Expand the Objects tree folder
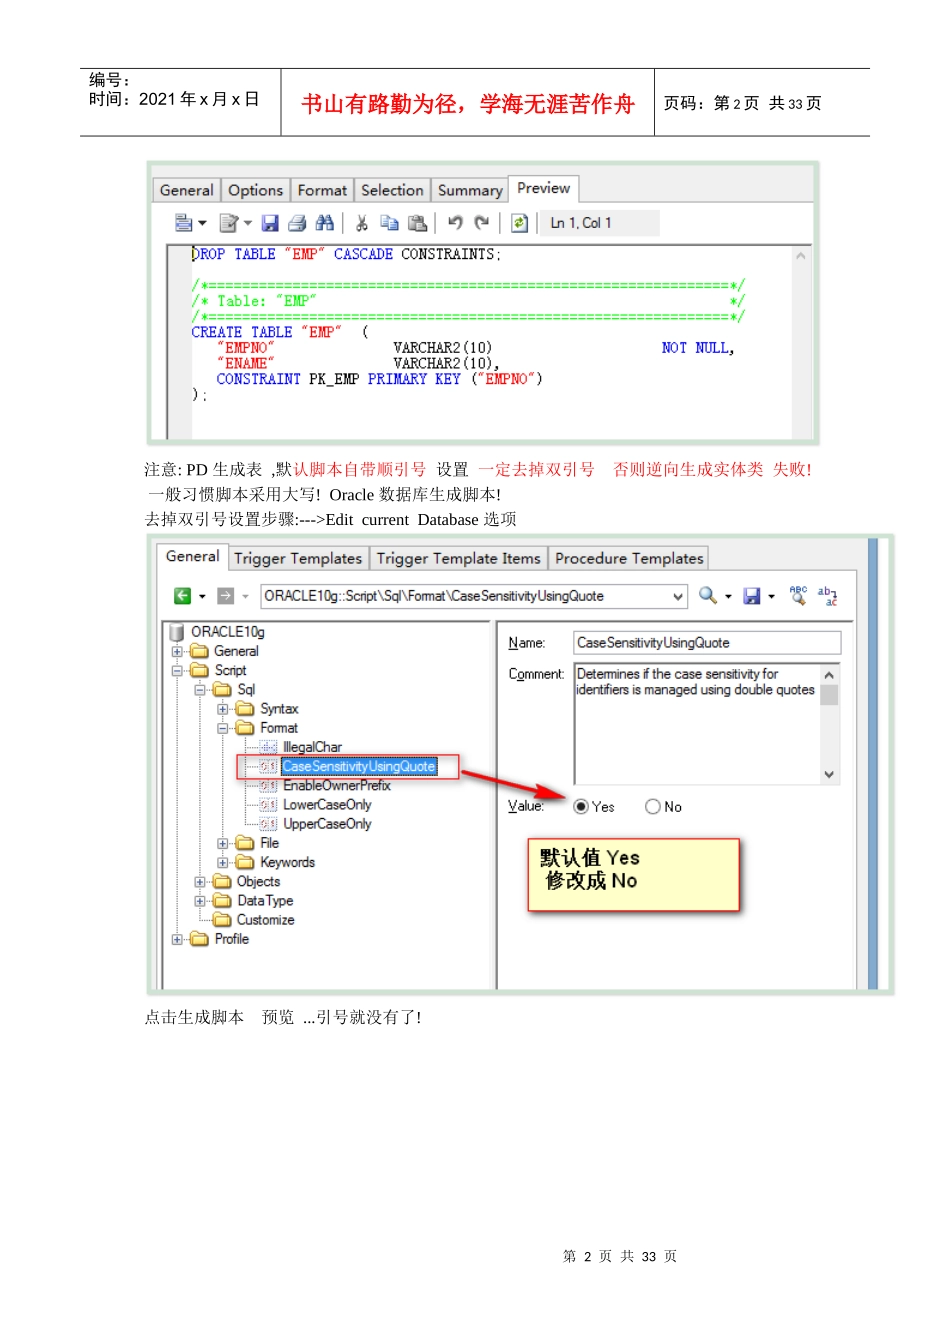Image resolution: width=950 pixels, height=1344 pixels. [x=200, y=882]
